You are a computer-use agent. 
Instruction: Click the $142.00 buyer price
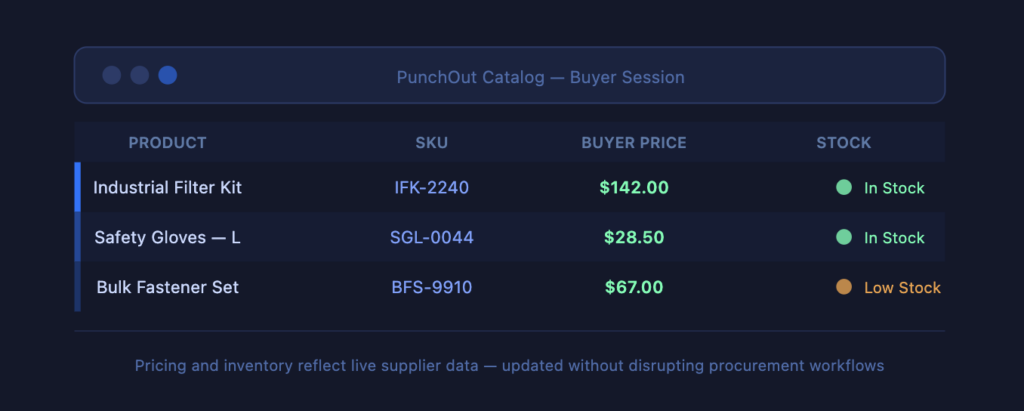(634, 187)
